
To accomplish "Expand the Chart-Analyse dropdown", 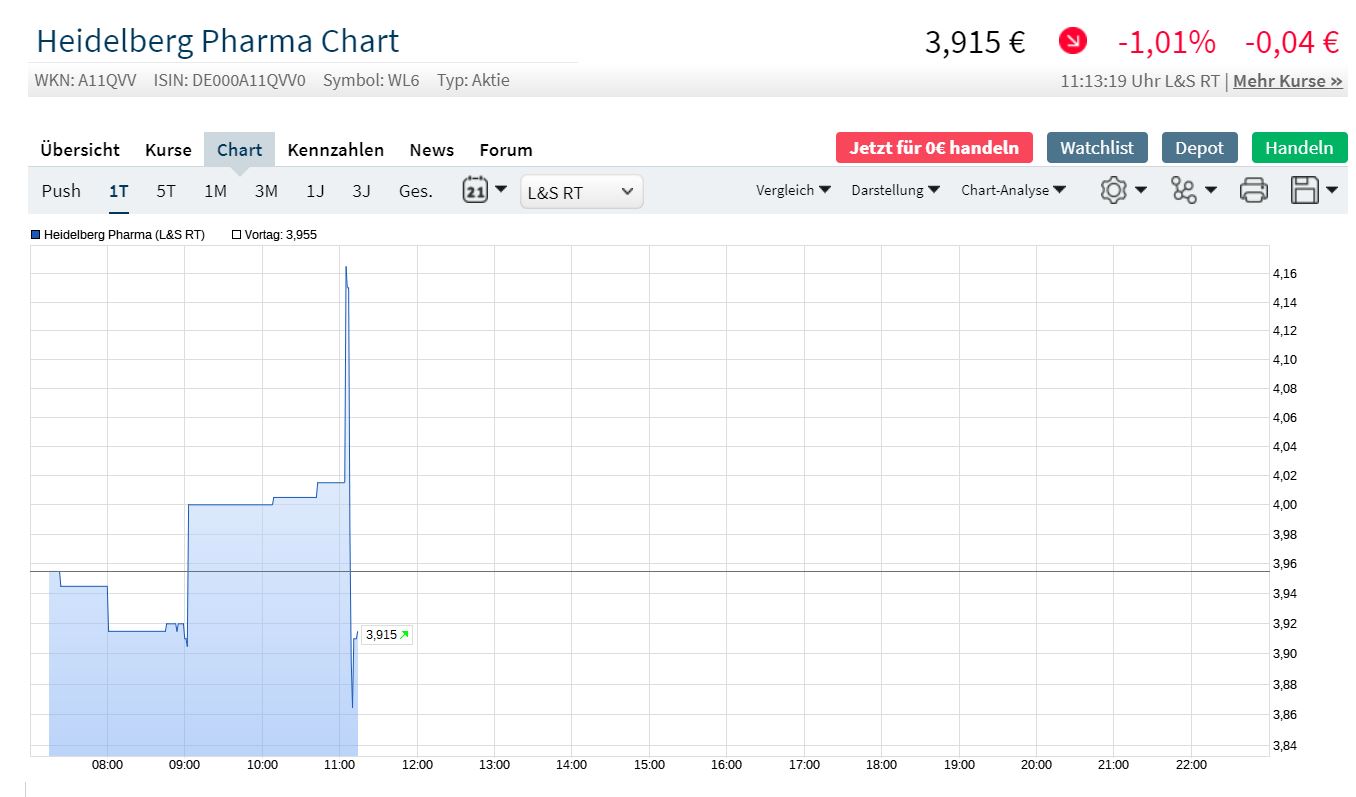I will pos(1013,190).
